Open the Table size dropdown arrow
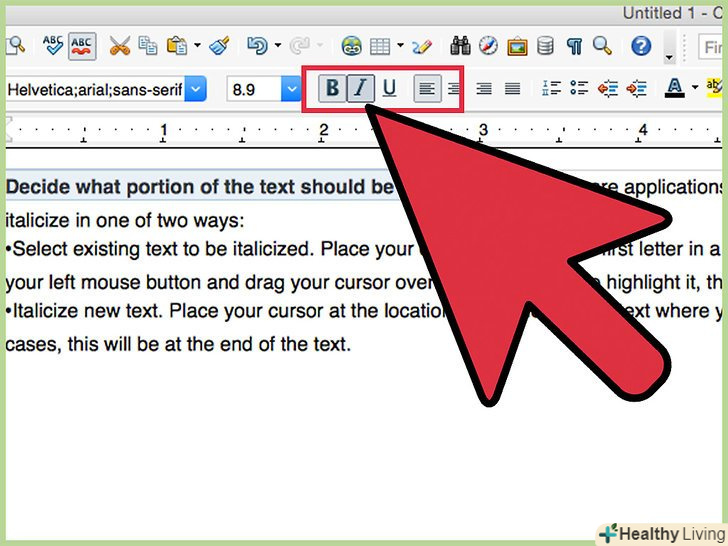This screenshot has width=728, height=546. point(400,46)
